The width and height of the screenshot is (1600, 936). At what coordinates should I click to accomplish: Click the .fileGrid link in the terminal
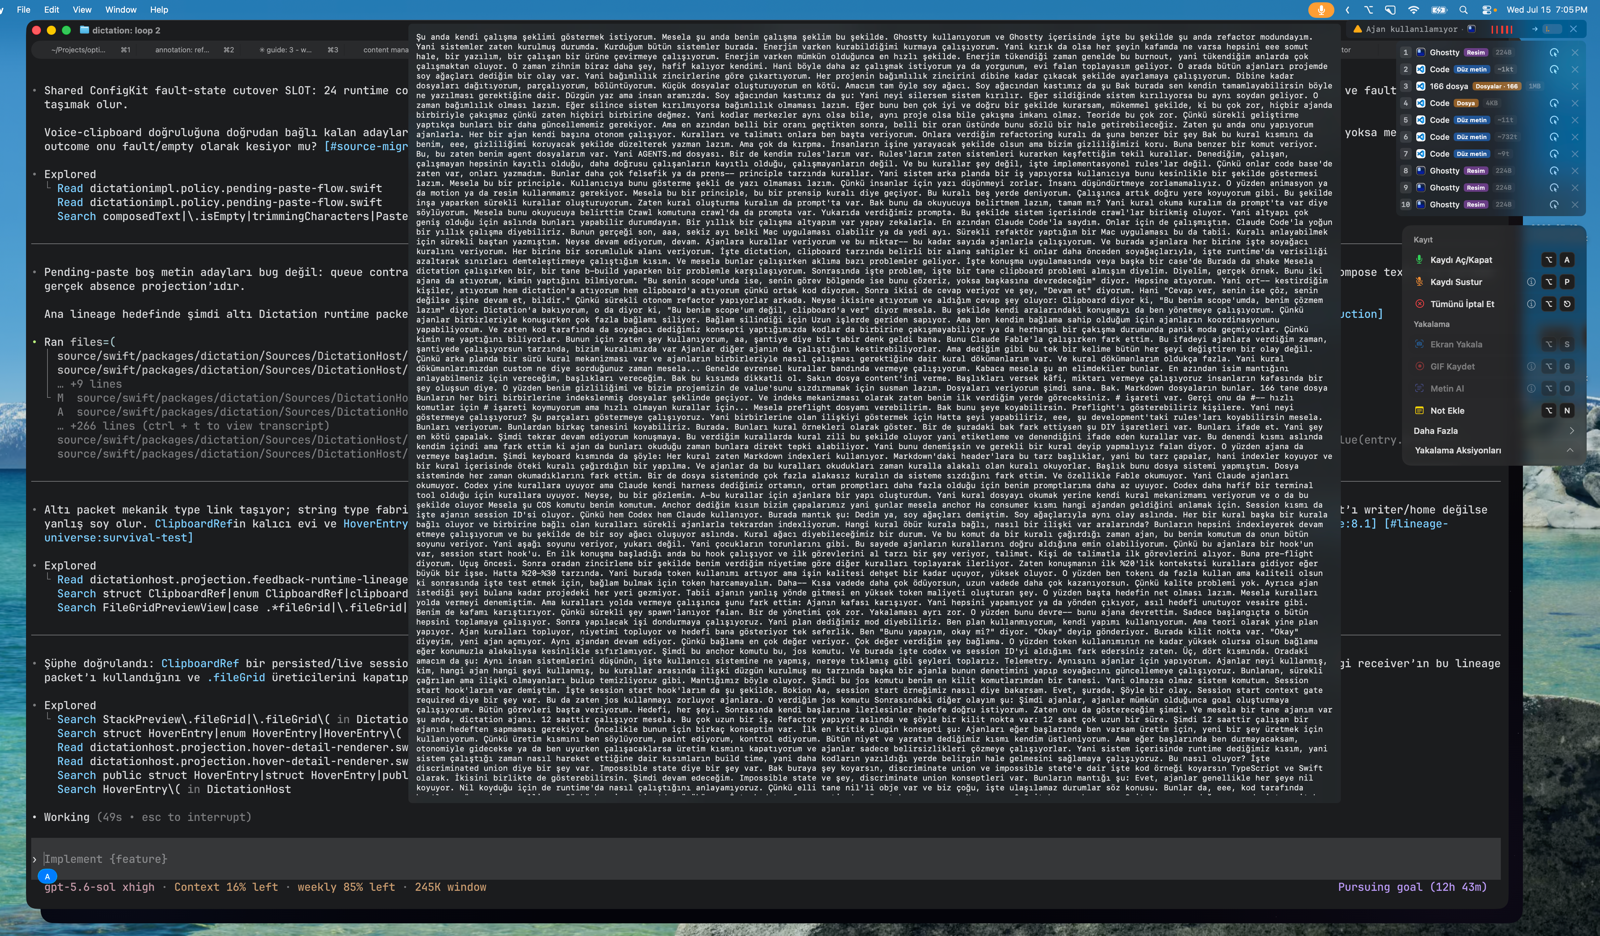(236, 677)
